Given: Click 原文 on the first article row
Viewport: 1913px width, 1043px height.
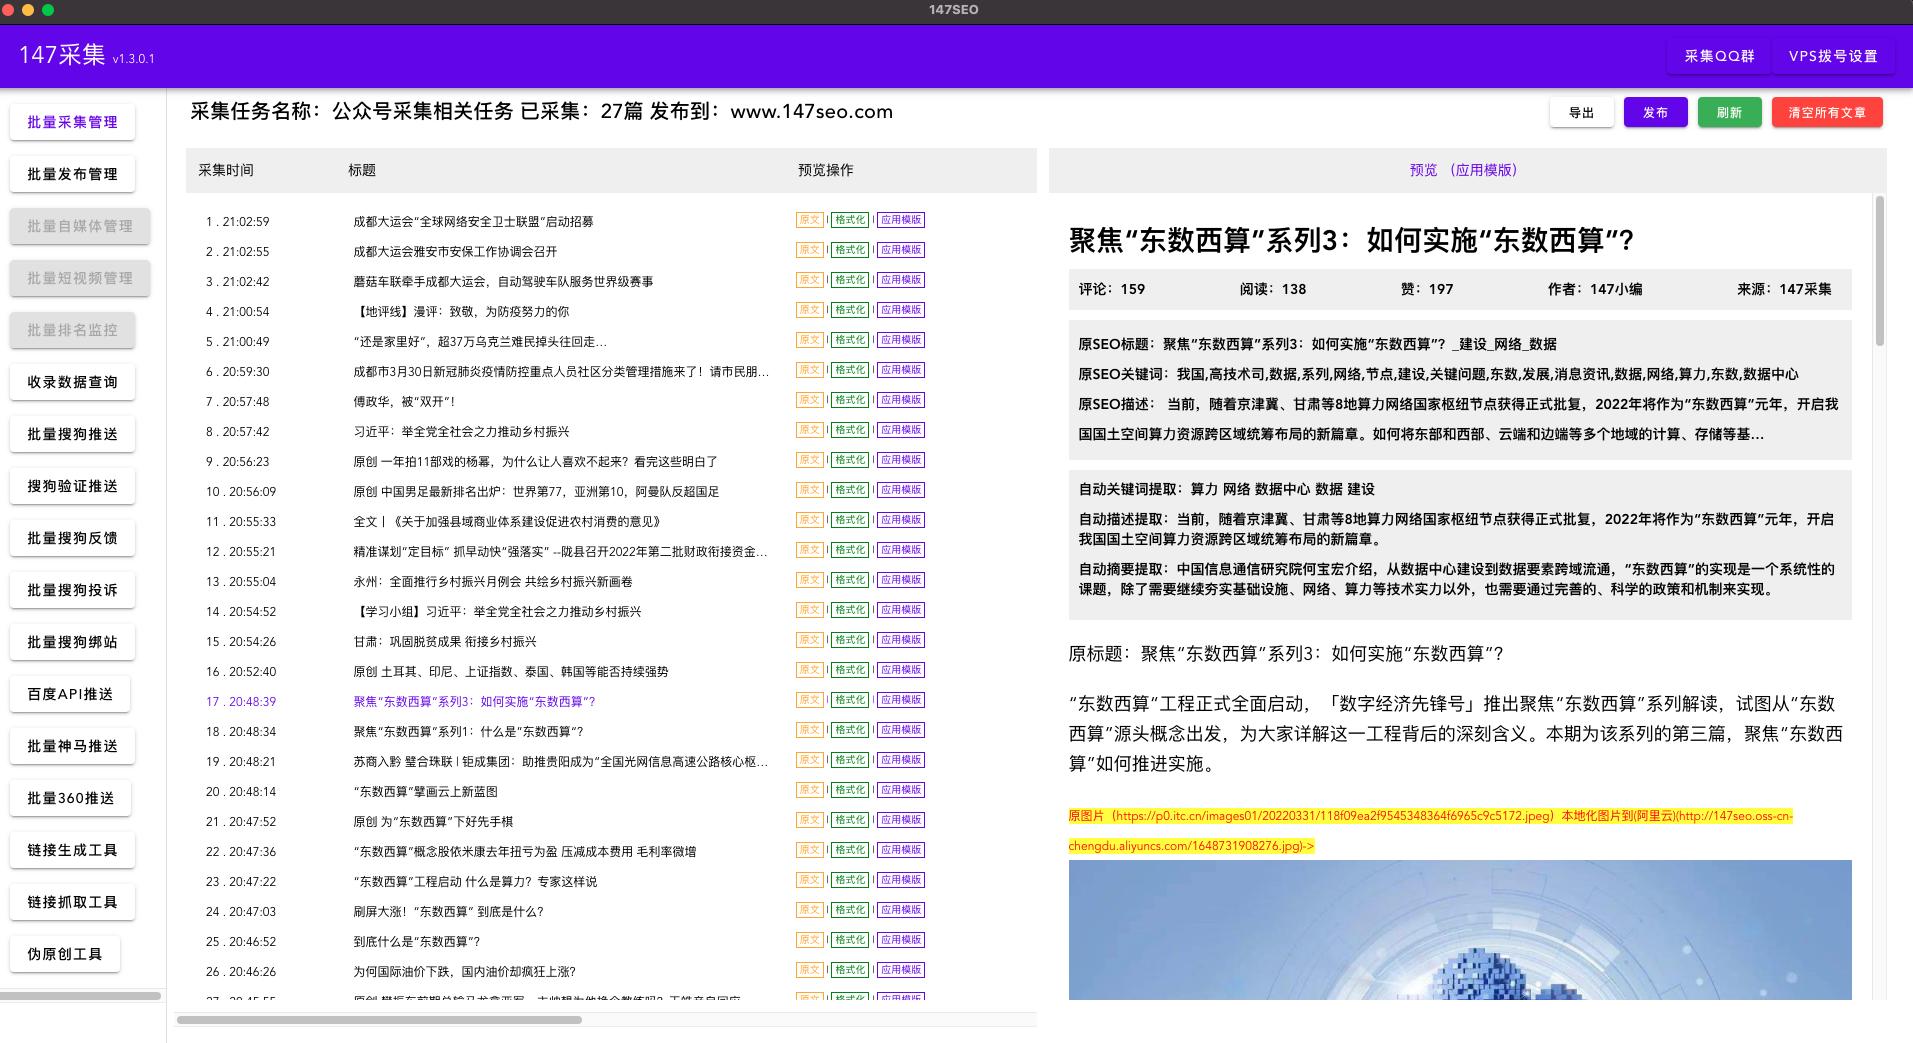Looking at the screenshot, I should [810, 220].
